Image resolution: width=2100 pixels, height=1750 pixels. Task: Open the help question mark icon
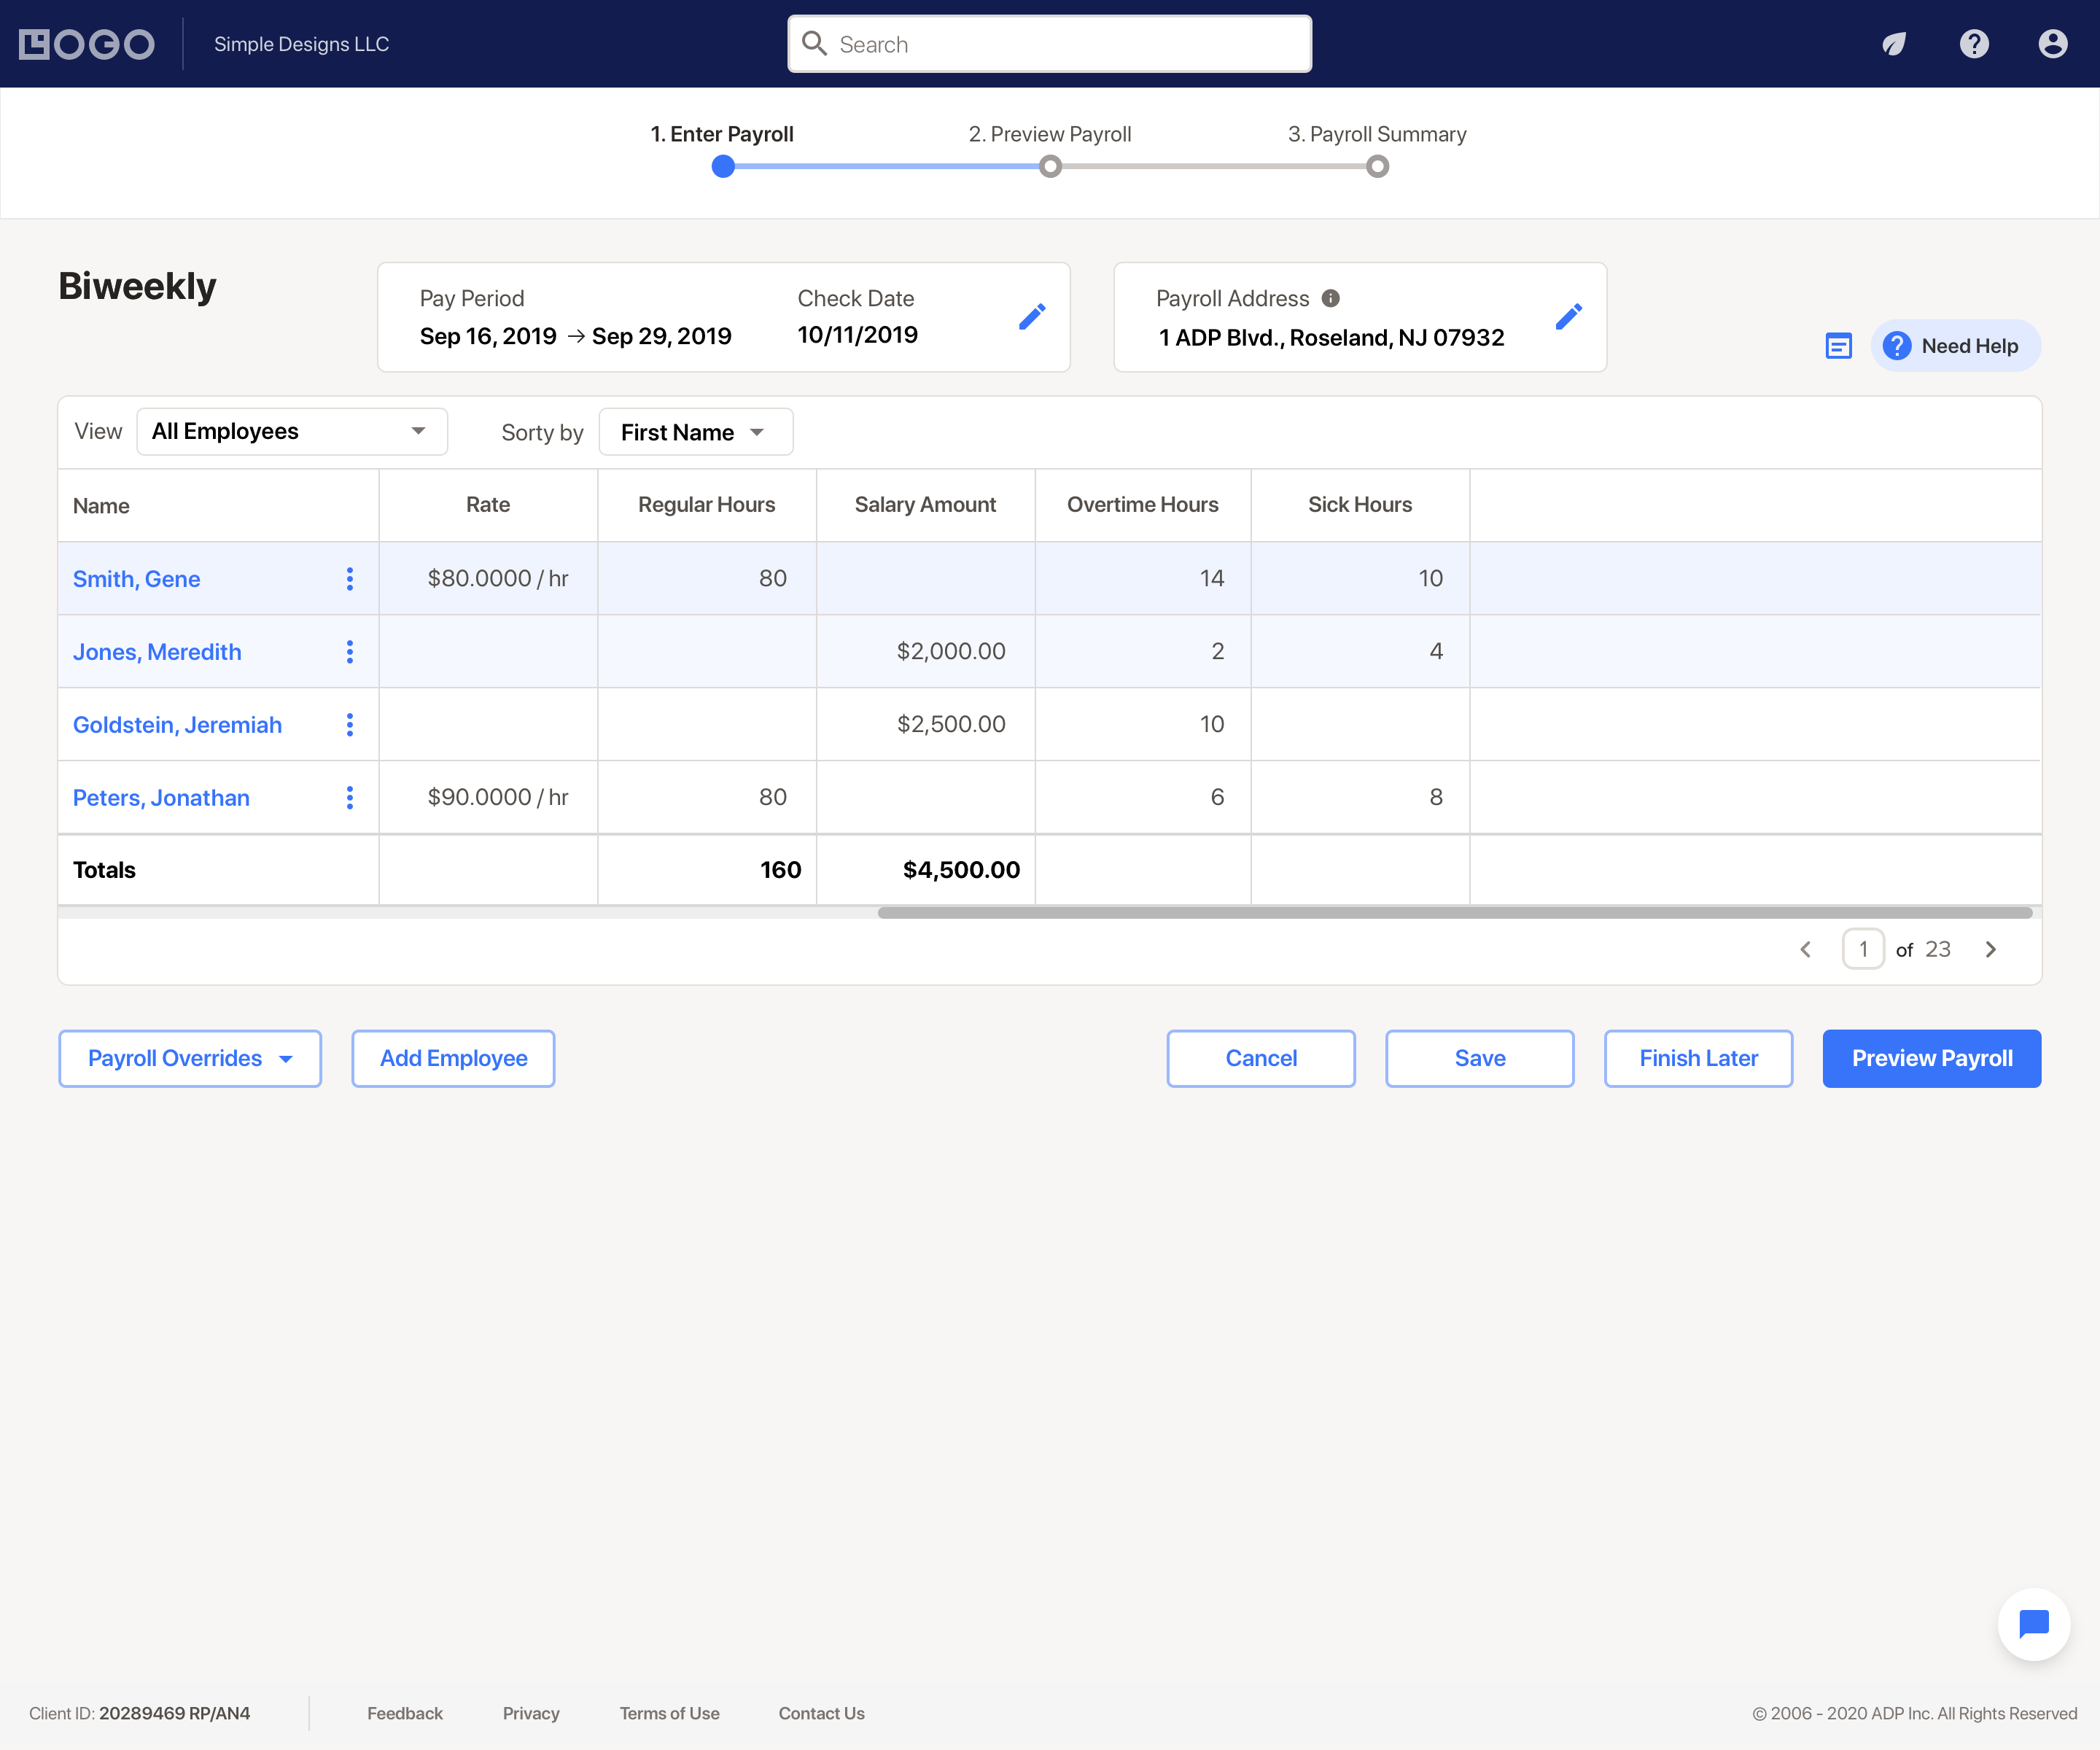coord(1974,44)
